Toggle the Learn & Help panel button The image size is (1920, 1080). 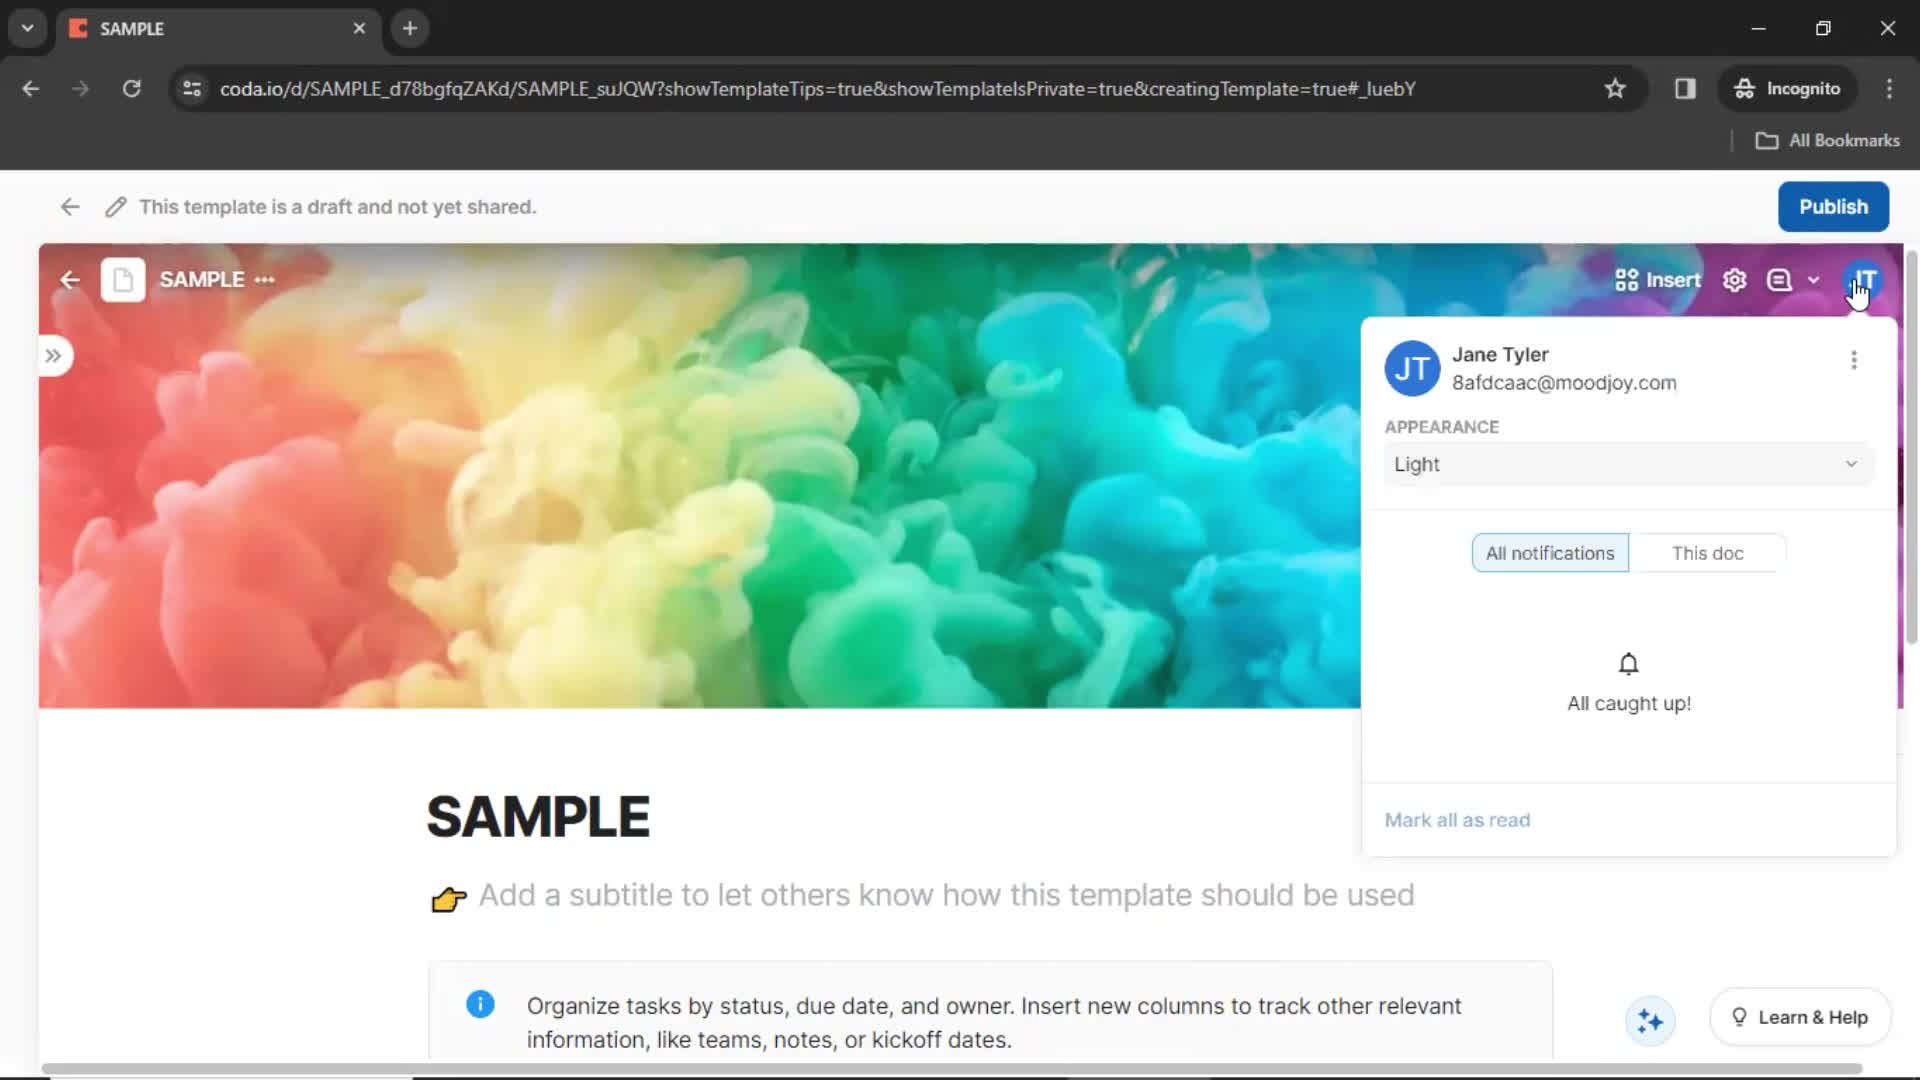1800,1017
